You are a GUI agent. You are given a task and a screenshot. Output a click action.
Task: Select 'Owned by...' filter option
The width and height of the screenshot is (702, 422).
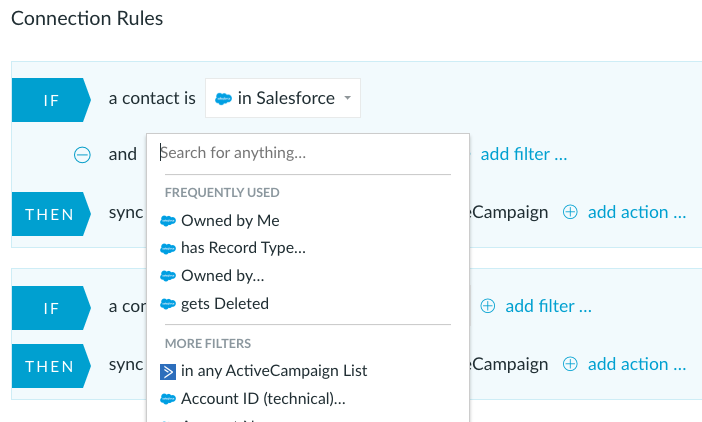click(223, 276)
